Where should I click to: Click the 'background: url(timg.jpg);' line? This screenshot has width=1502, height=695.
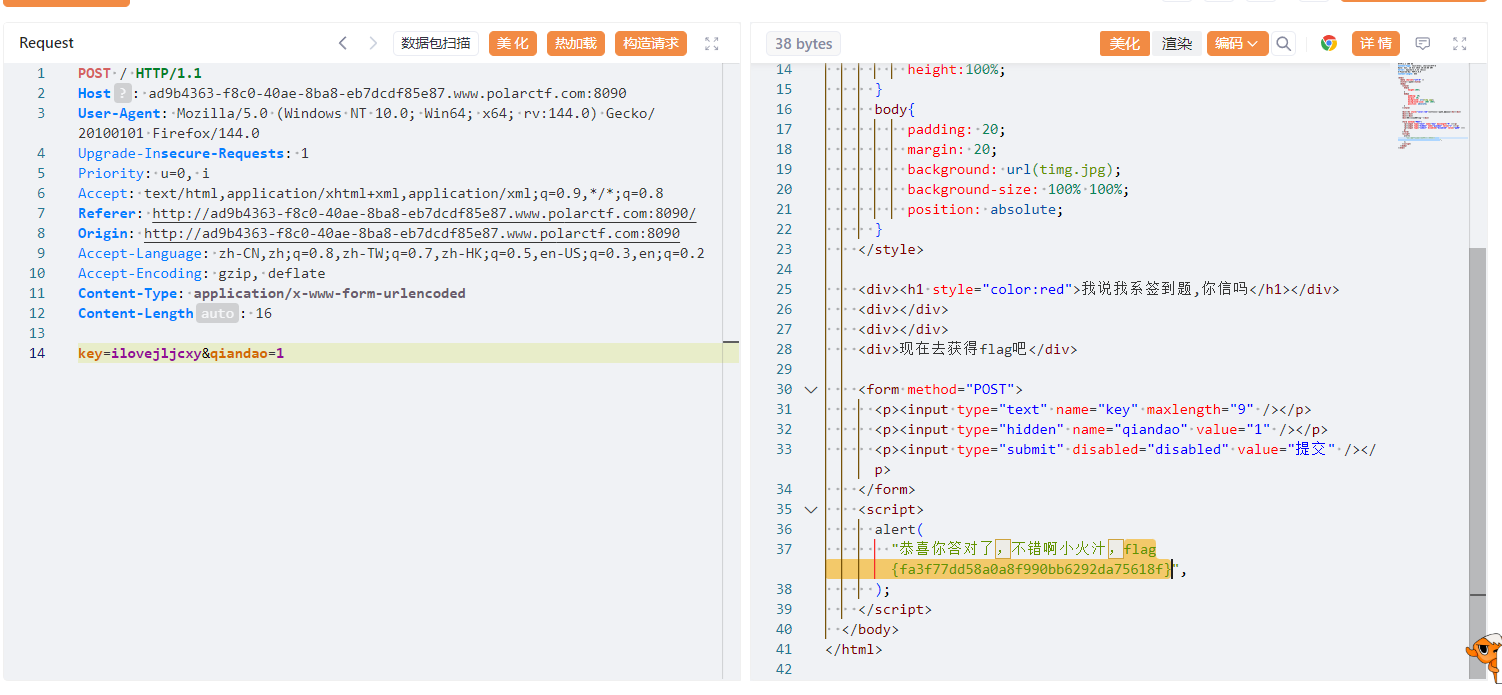(x=1014, y=169)
